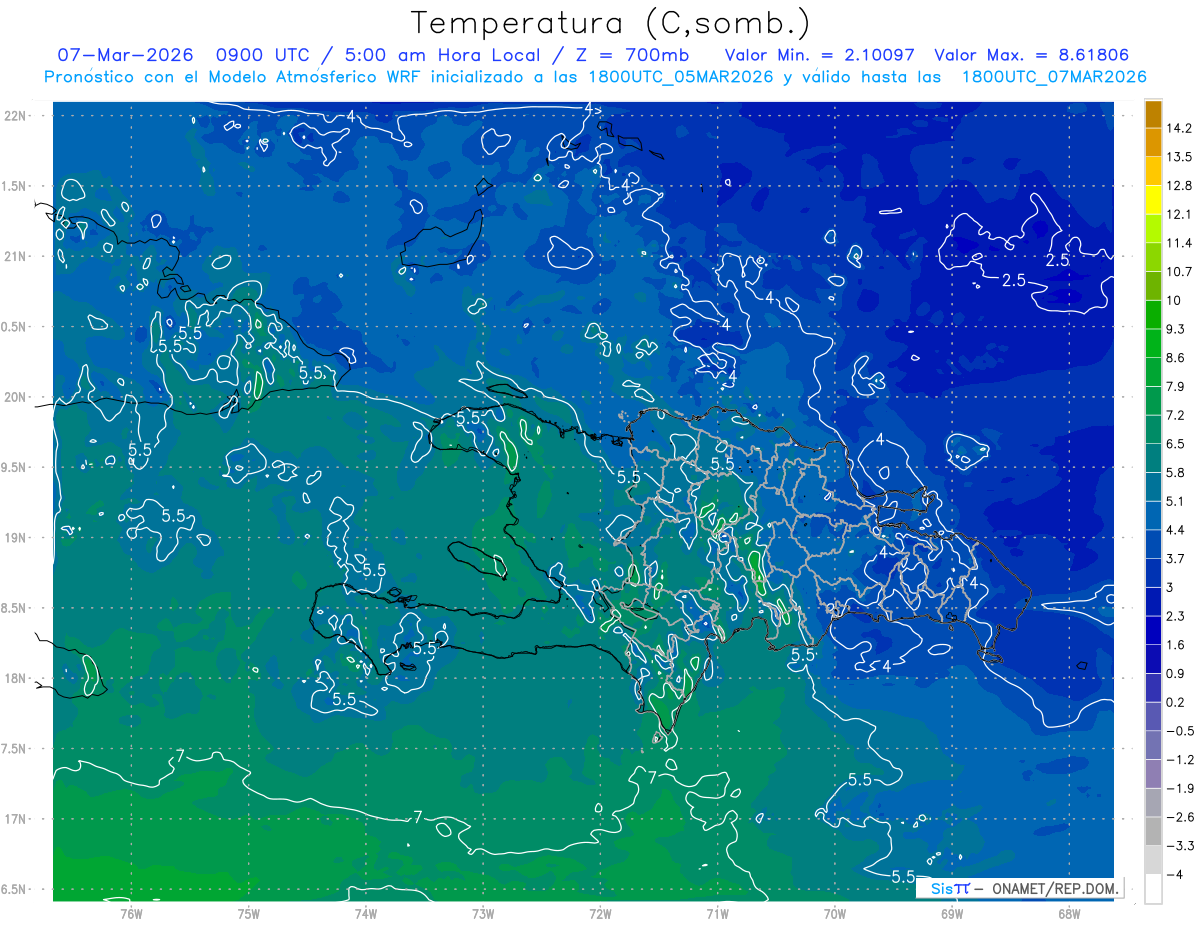Click the '70W' longitude axis label
This screenshot has width=1200, height=927.
(x=835, y=913)
